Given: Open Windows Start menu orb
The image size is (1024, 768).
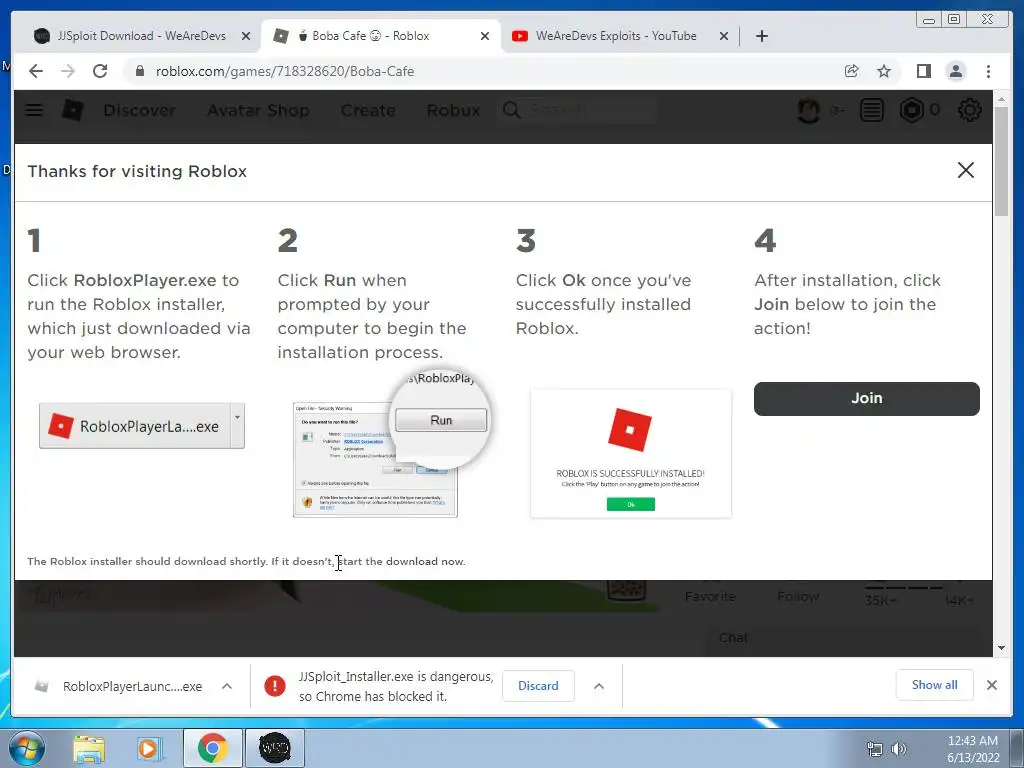Looking at the screenshot, I should (27, 748).
